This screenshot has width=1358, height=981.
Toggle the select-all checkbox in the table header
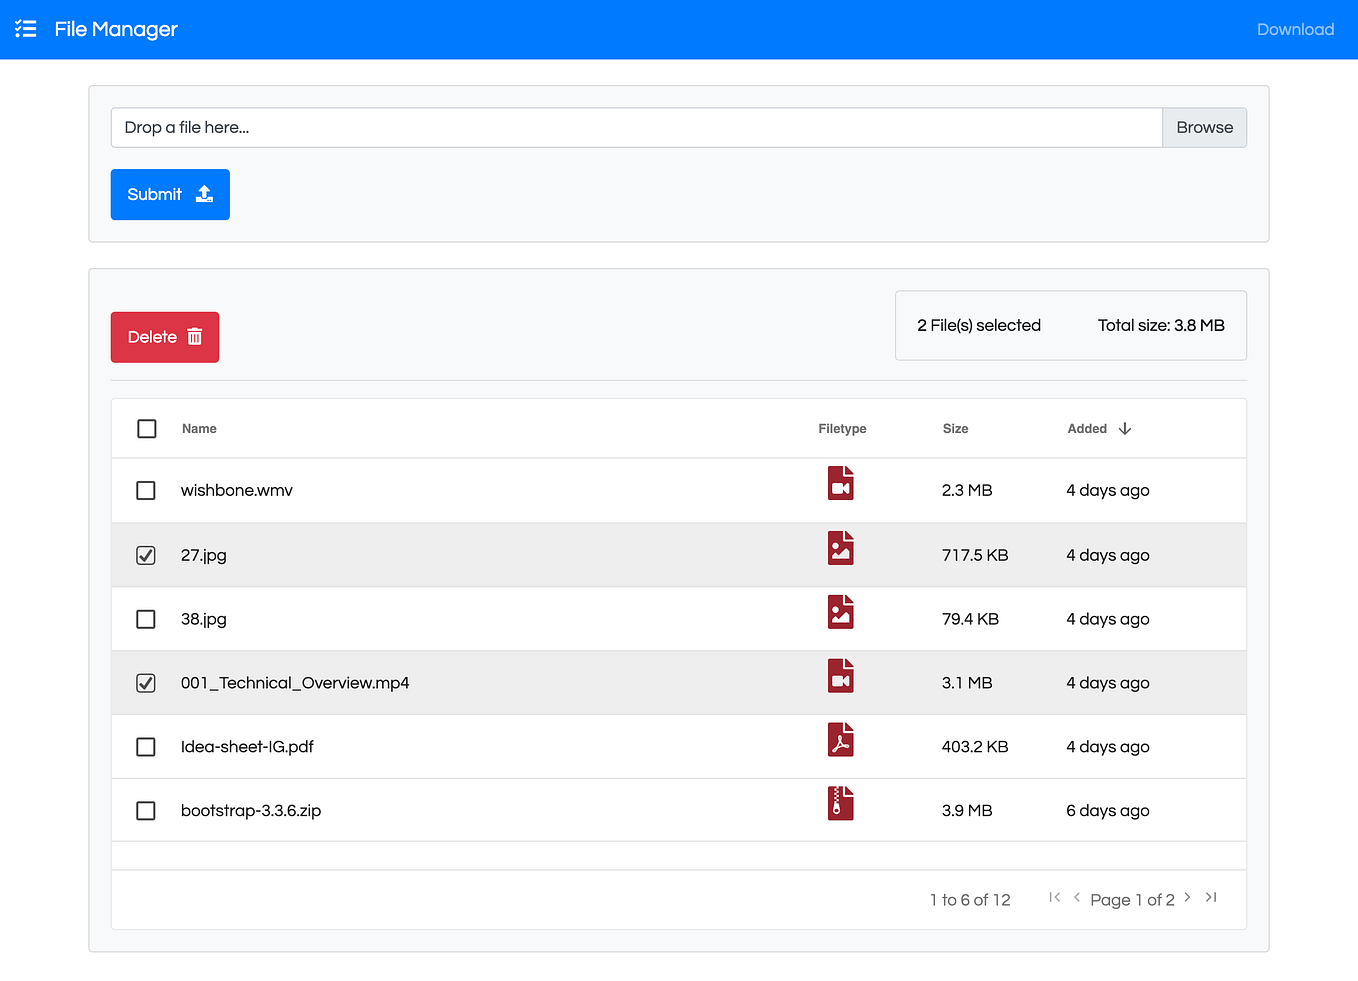(x=147, y=429)
